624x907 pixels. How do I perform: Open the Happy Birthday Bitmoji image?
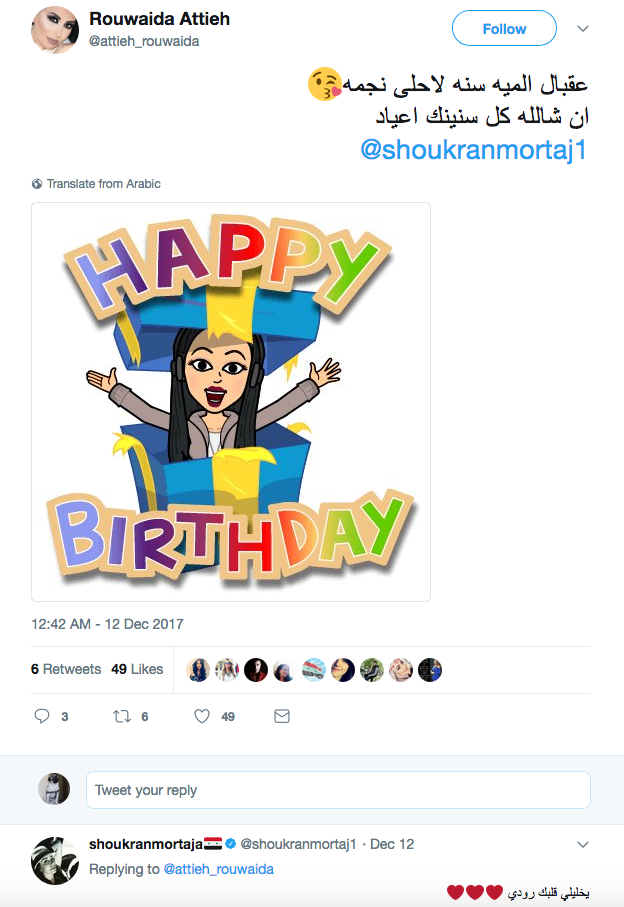click(x=231, y=402)
